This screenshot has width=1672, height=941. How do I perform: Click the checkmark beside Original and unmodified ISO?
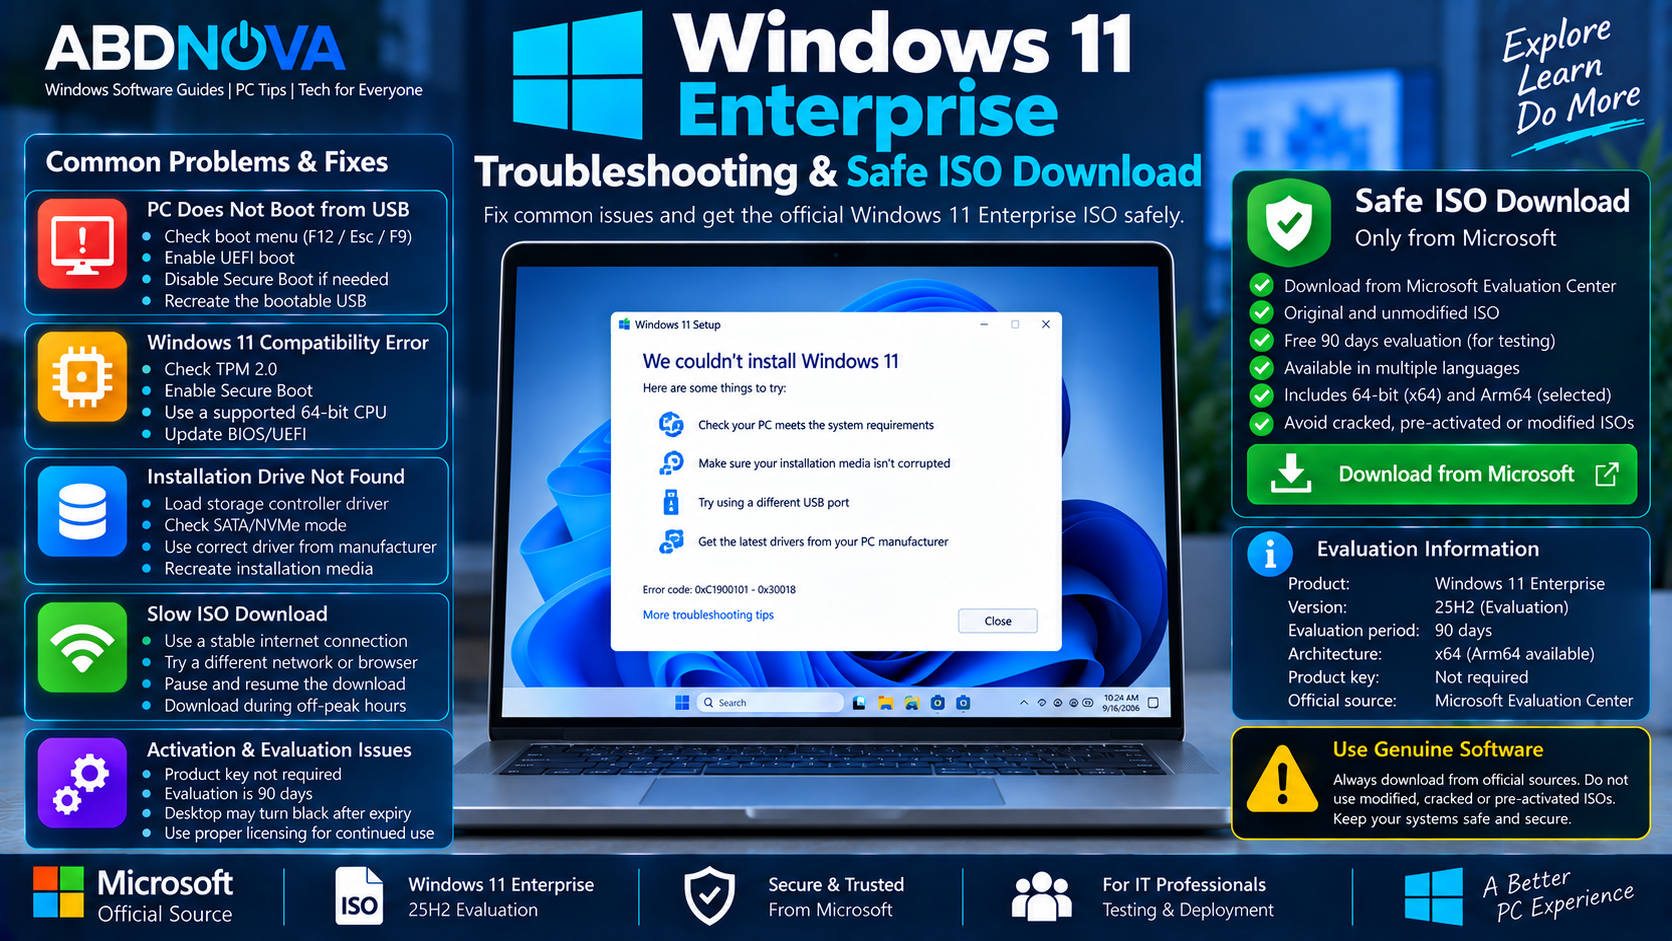click(x=1262, y=313)
